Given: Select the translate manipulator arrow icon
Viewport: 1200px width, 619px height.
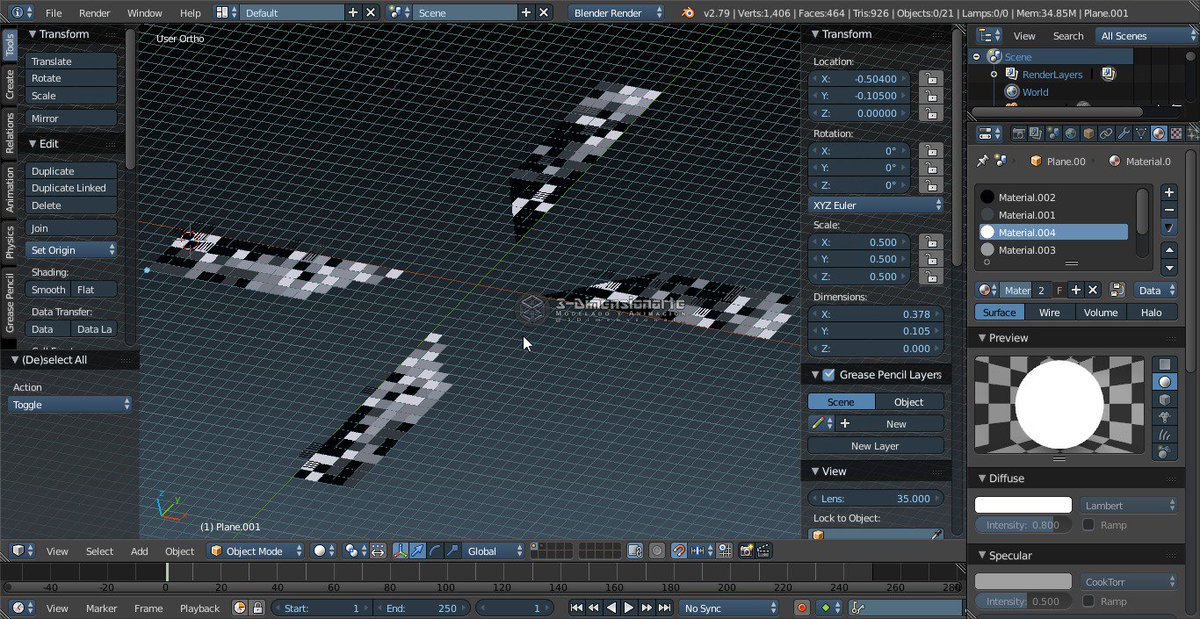Looking at the screenshot, I should tap(417, 551).
